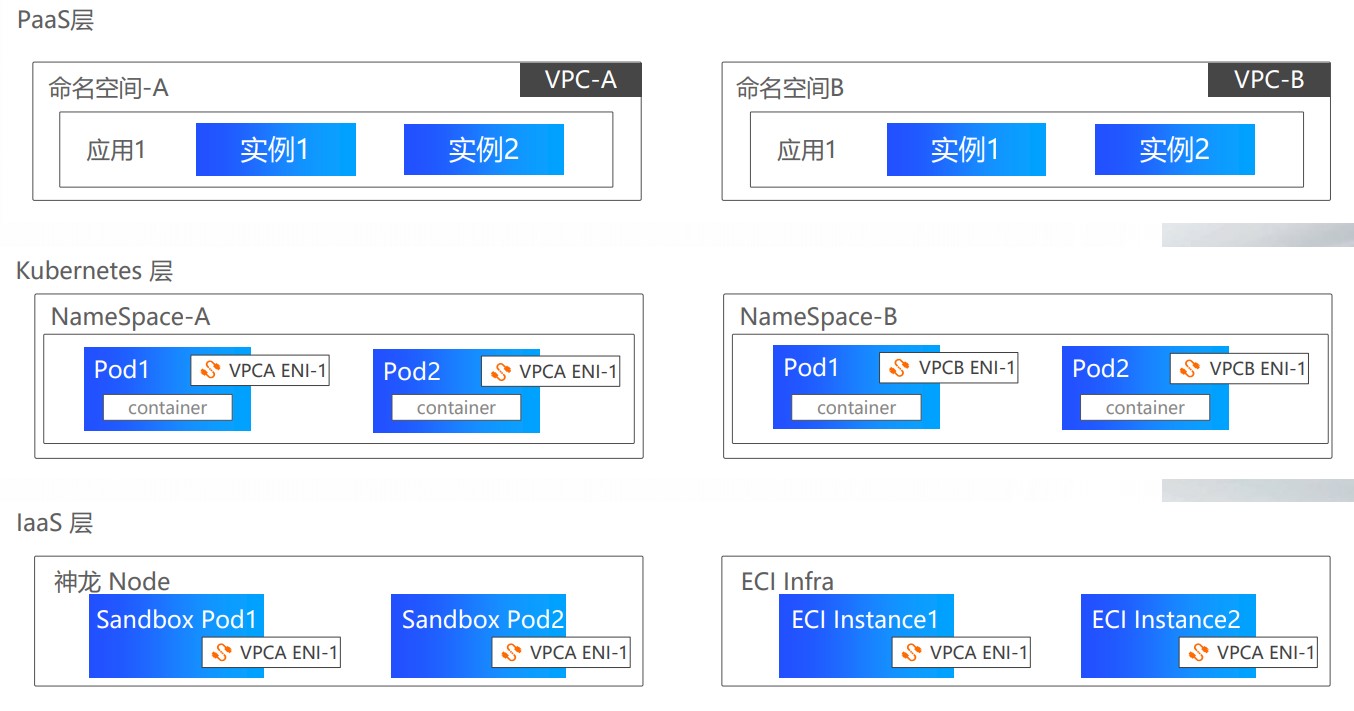Click the ECI Instance1 block
The height and width of the screenshot is (711, 1354).
[x=866, y=636]
